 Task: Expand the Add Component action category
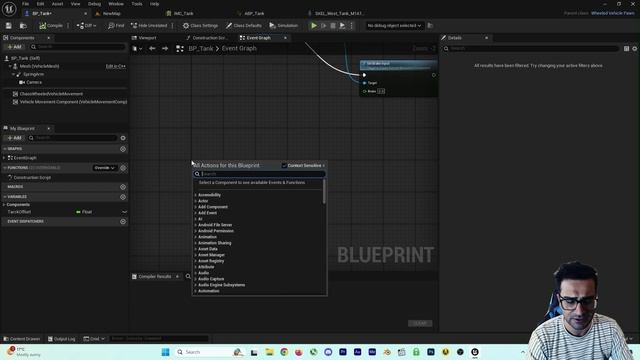point(196,207)
